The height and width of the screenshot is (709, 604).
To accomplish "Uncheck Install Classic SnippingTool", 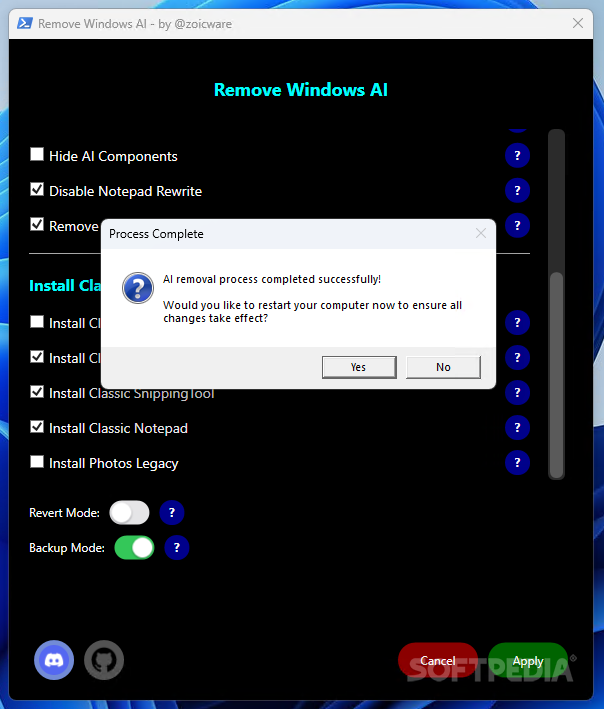I will point(37,391).
